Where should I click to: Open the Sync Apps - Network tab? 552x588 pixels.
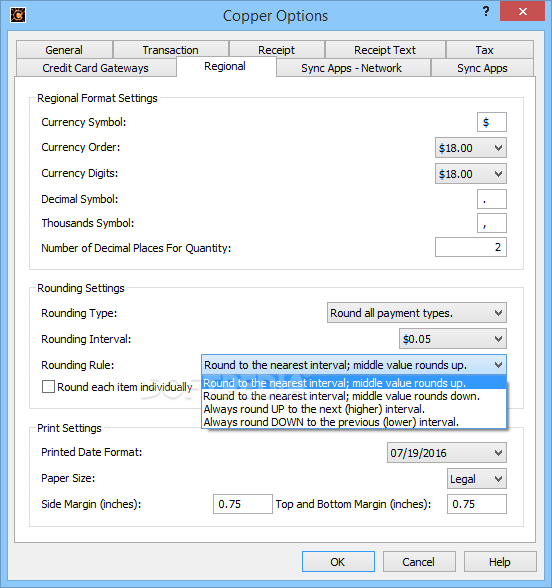[x=353, y=68]
